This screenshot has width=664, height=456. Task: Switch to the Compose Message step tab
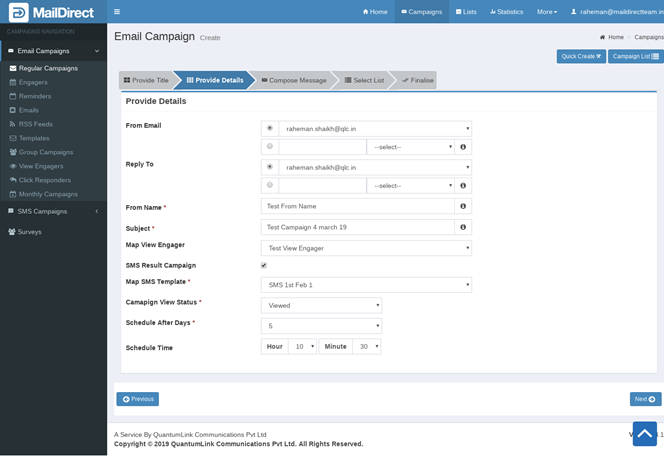(x=294, y=80)
